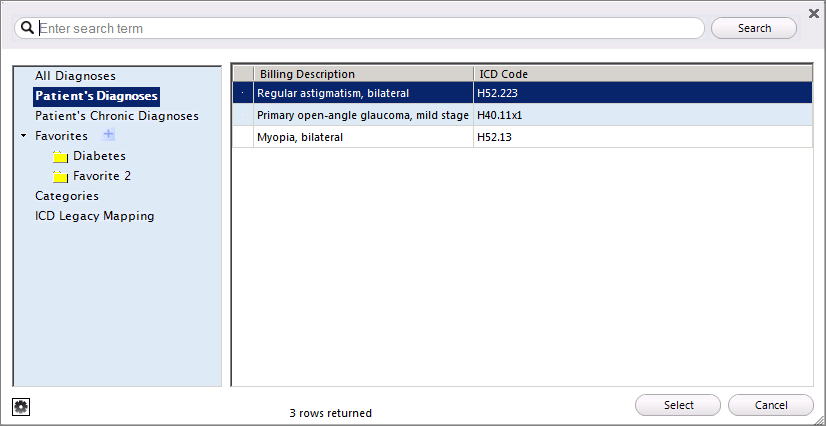Open ICD Legacy Mapping
826x426 pixels.
point(95,216)
